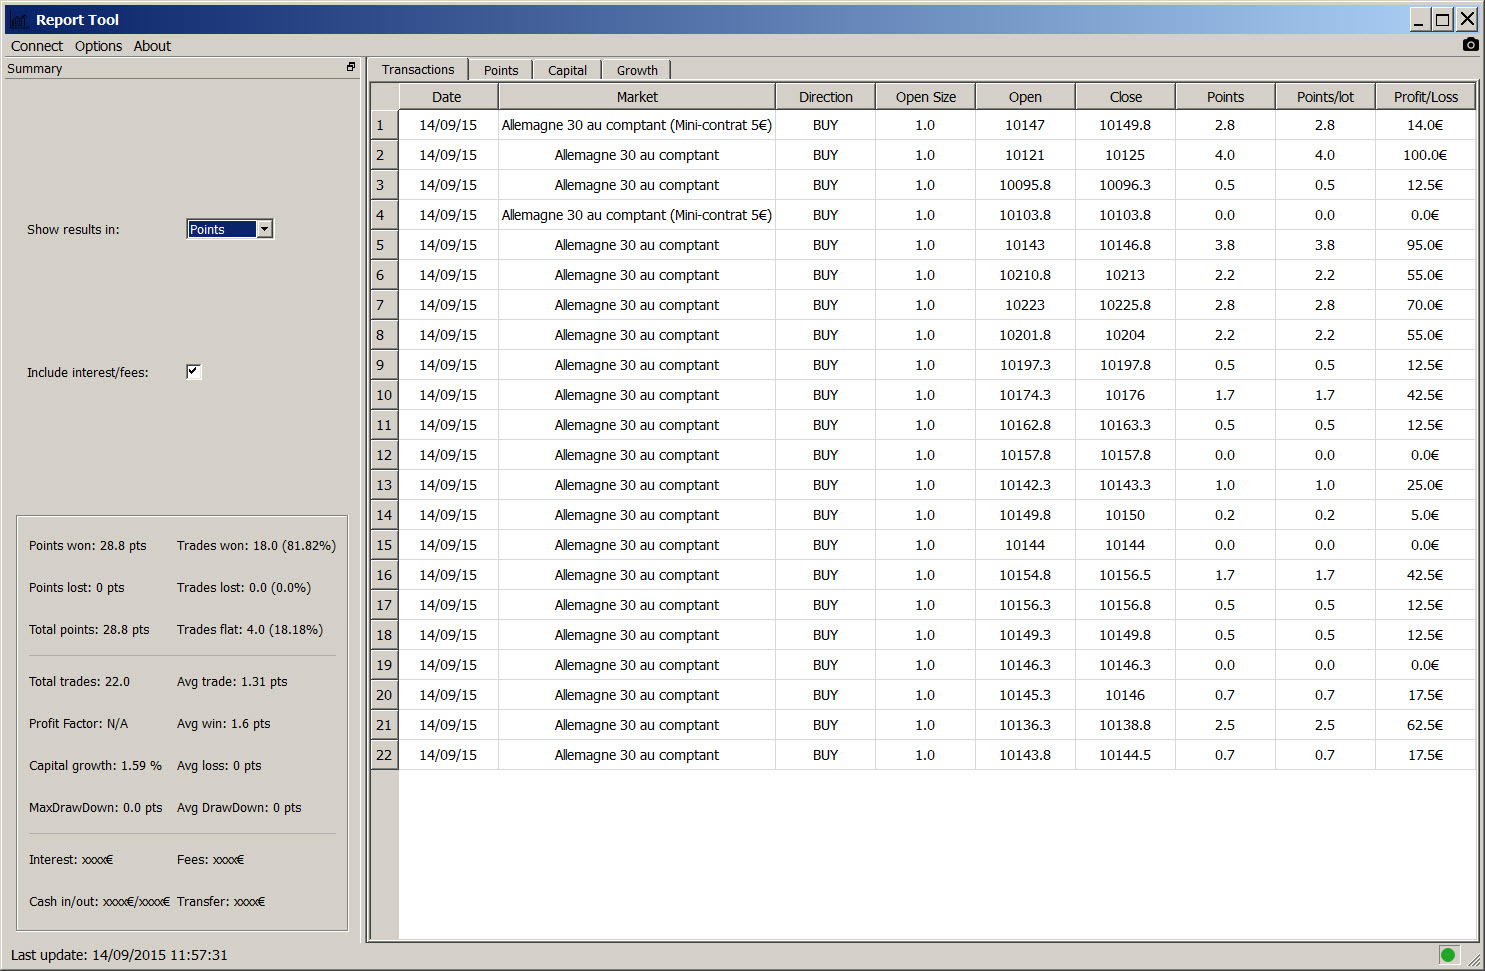Click the green connection status indicator

(x=1448, y=954)
